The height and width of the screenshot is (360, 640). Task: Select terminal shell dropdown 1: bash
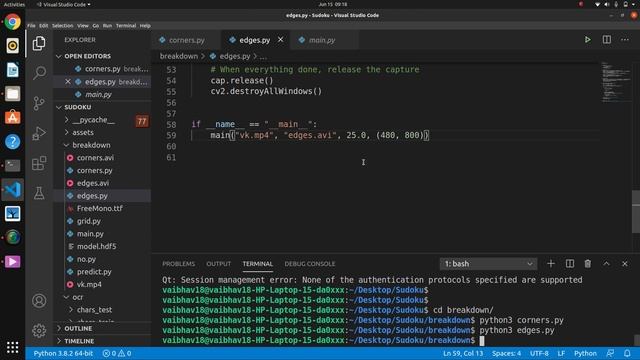(488, 264)
